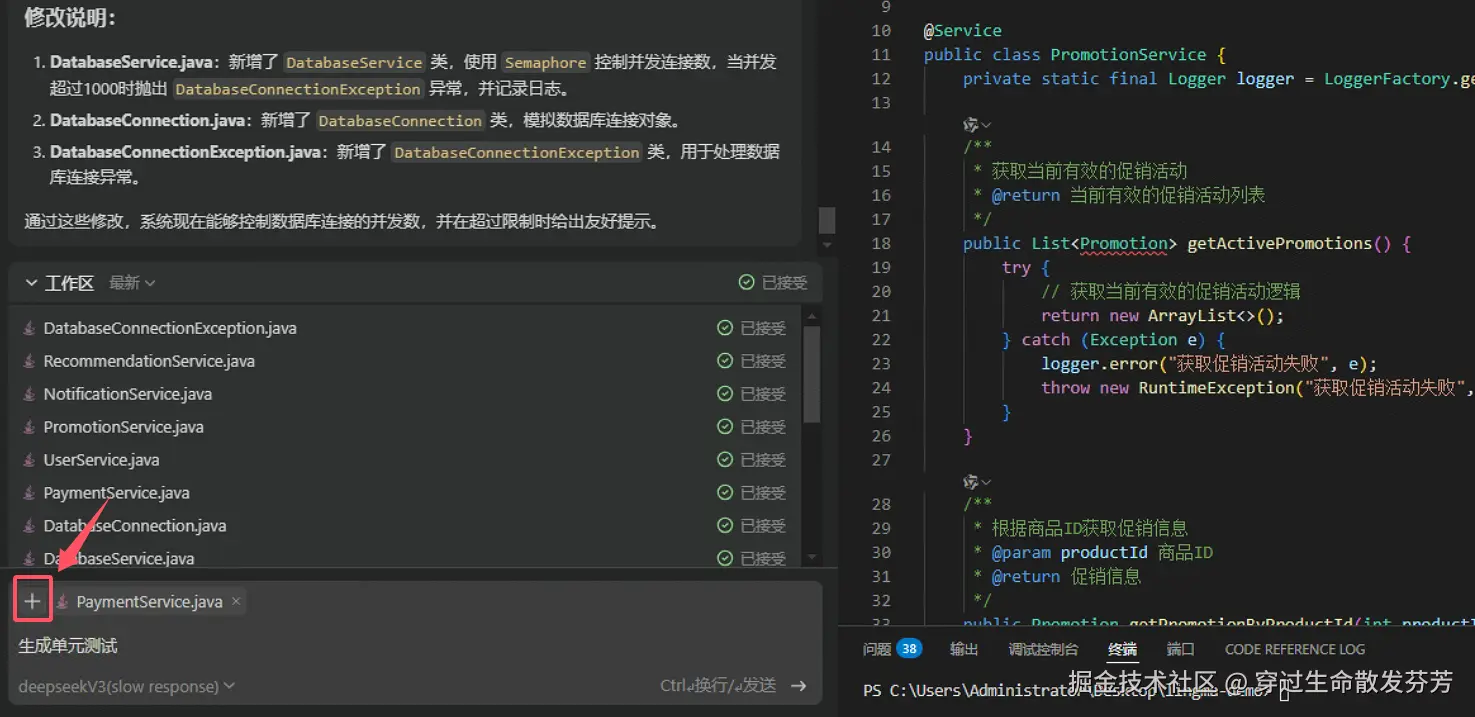This screenshot has width=1475, height=717.
Task: Click the Ctrl换行/发送 hint text
Action: pos(718,686)
